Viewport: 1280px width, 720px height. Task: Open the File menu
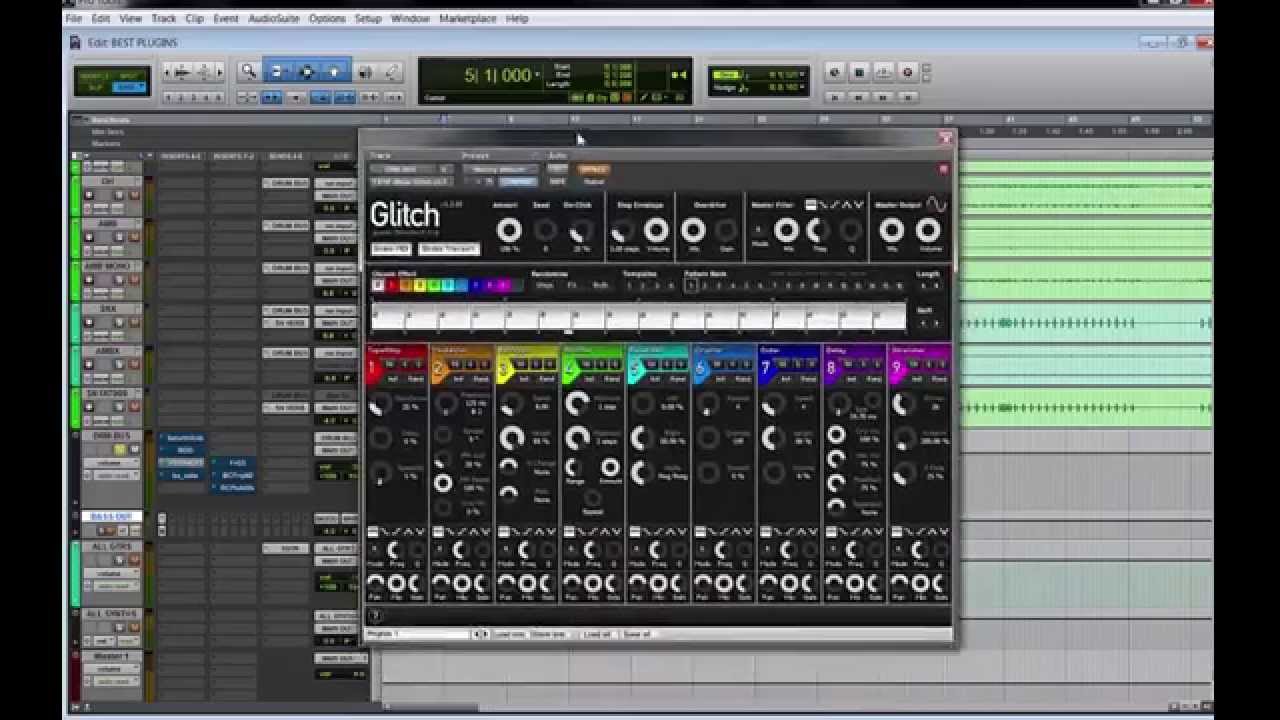pyautogui.click(x=74, y=18)
